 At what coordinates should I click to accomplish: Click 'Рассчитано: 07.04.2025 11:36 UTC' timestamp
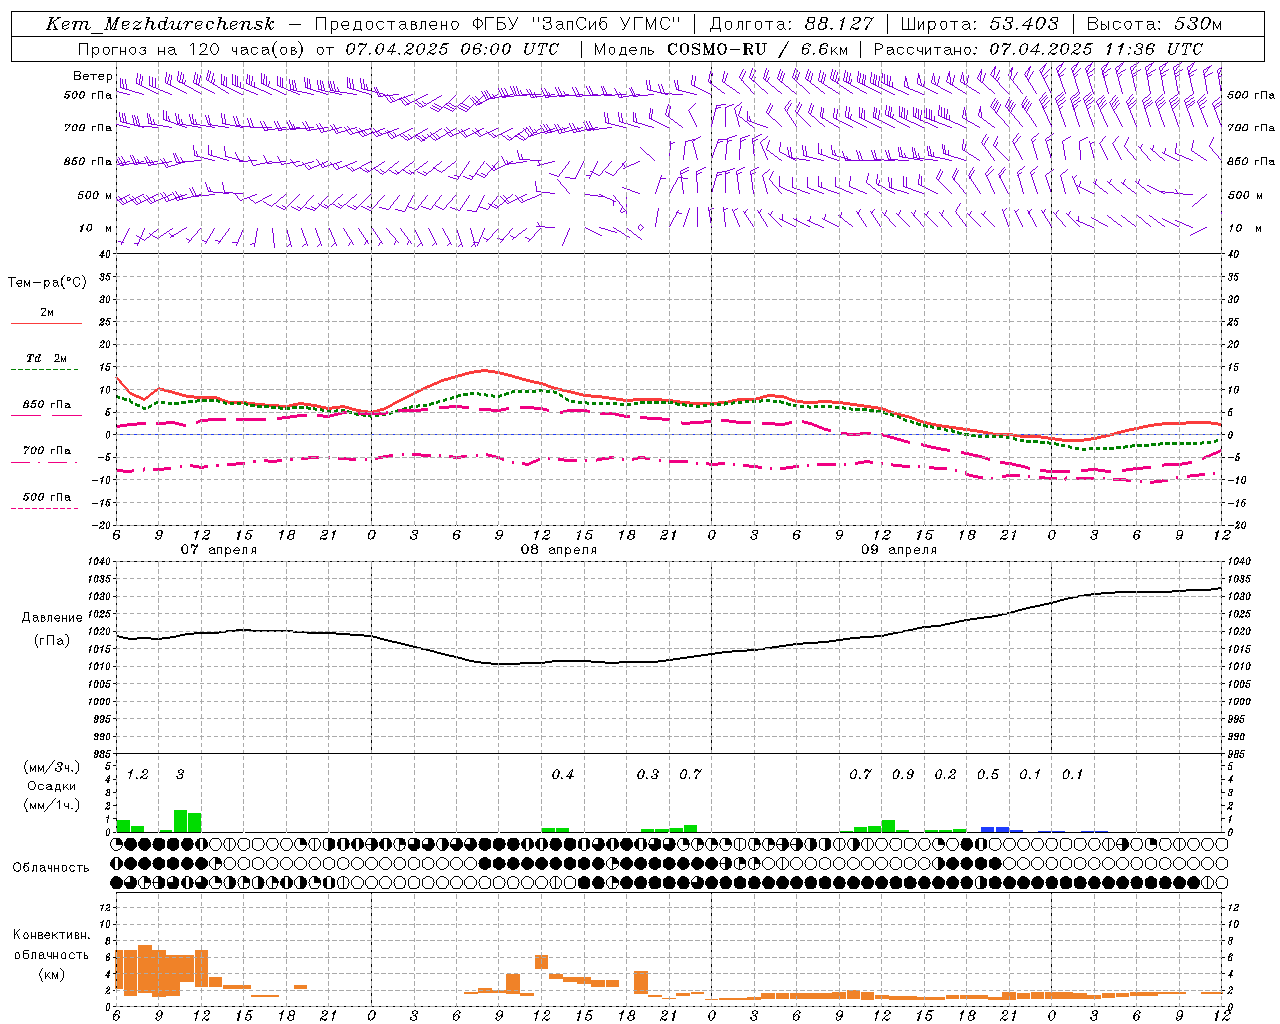(1038, 48)
